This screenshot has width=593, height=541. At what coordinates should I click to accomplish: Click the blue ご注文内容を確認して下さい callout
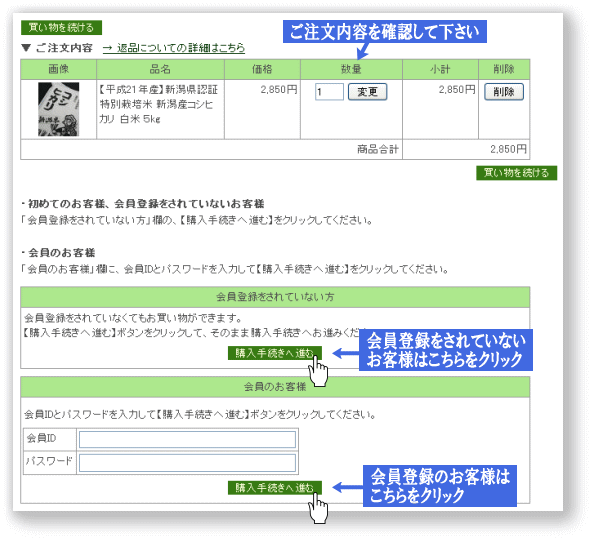385,31
